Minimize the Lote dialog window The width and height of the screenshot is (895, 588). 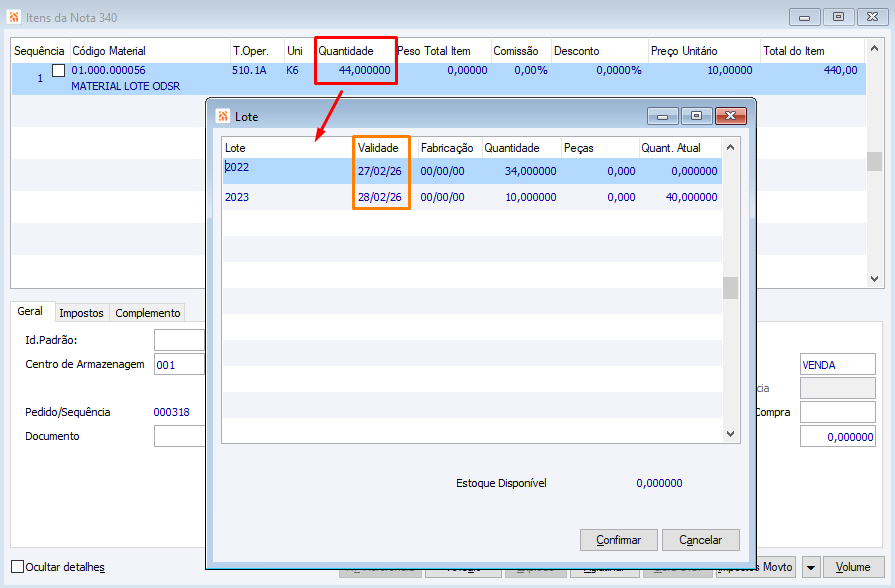point(663,116)
